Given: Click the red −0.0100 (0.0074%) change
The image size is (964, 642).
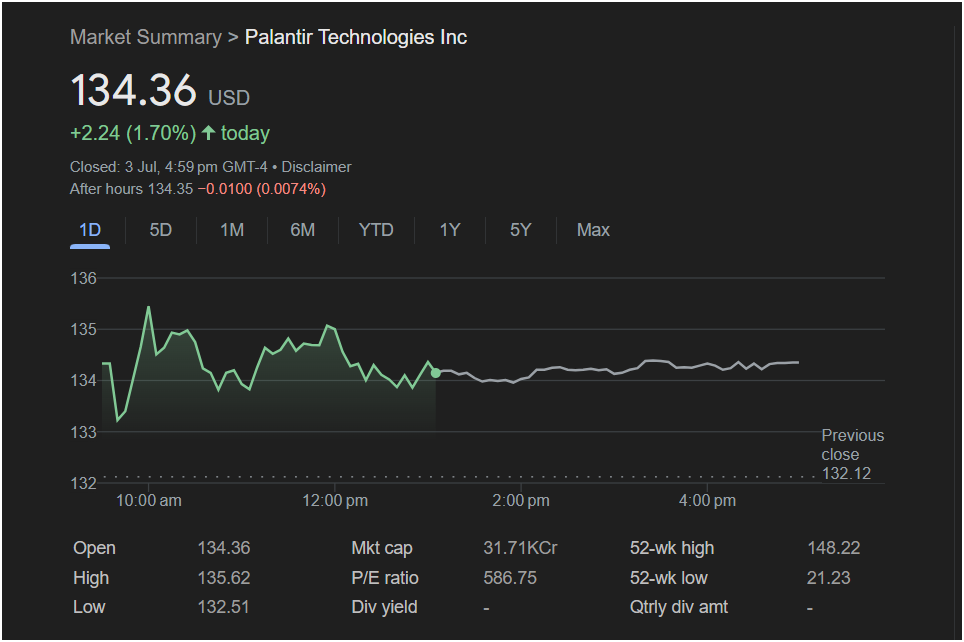Looking at the screenshot, I should pyautogui.click(x=261, y=189).
